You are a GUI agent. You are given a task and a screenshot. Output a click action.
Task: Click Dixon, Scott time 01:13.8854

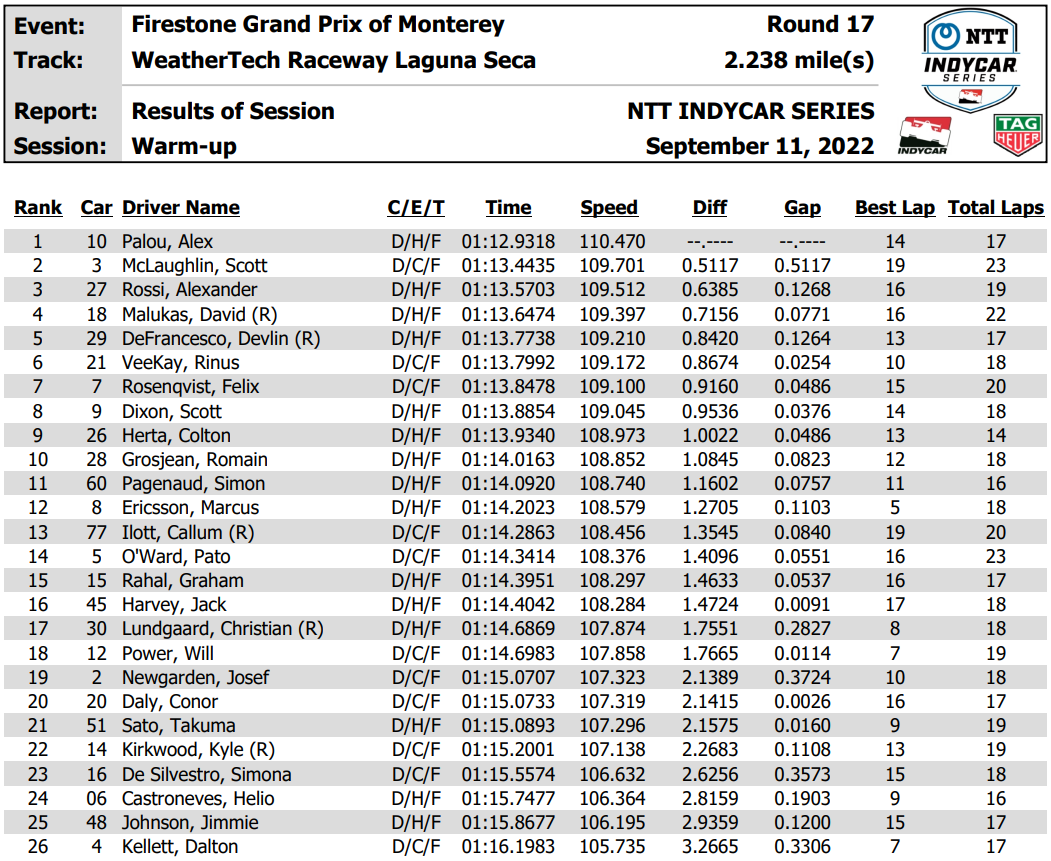(508, 411)
